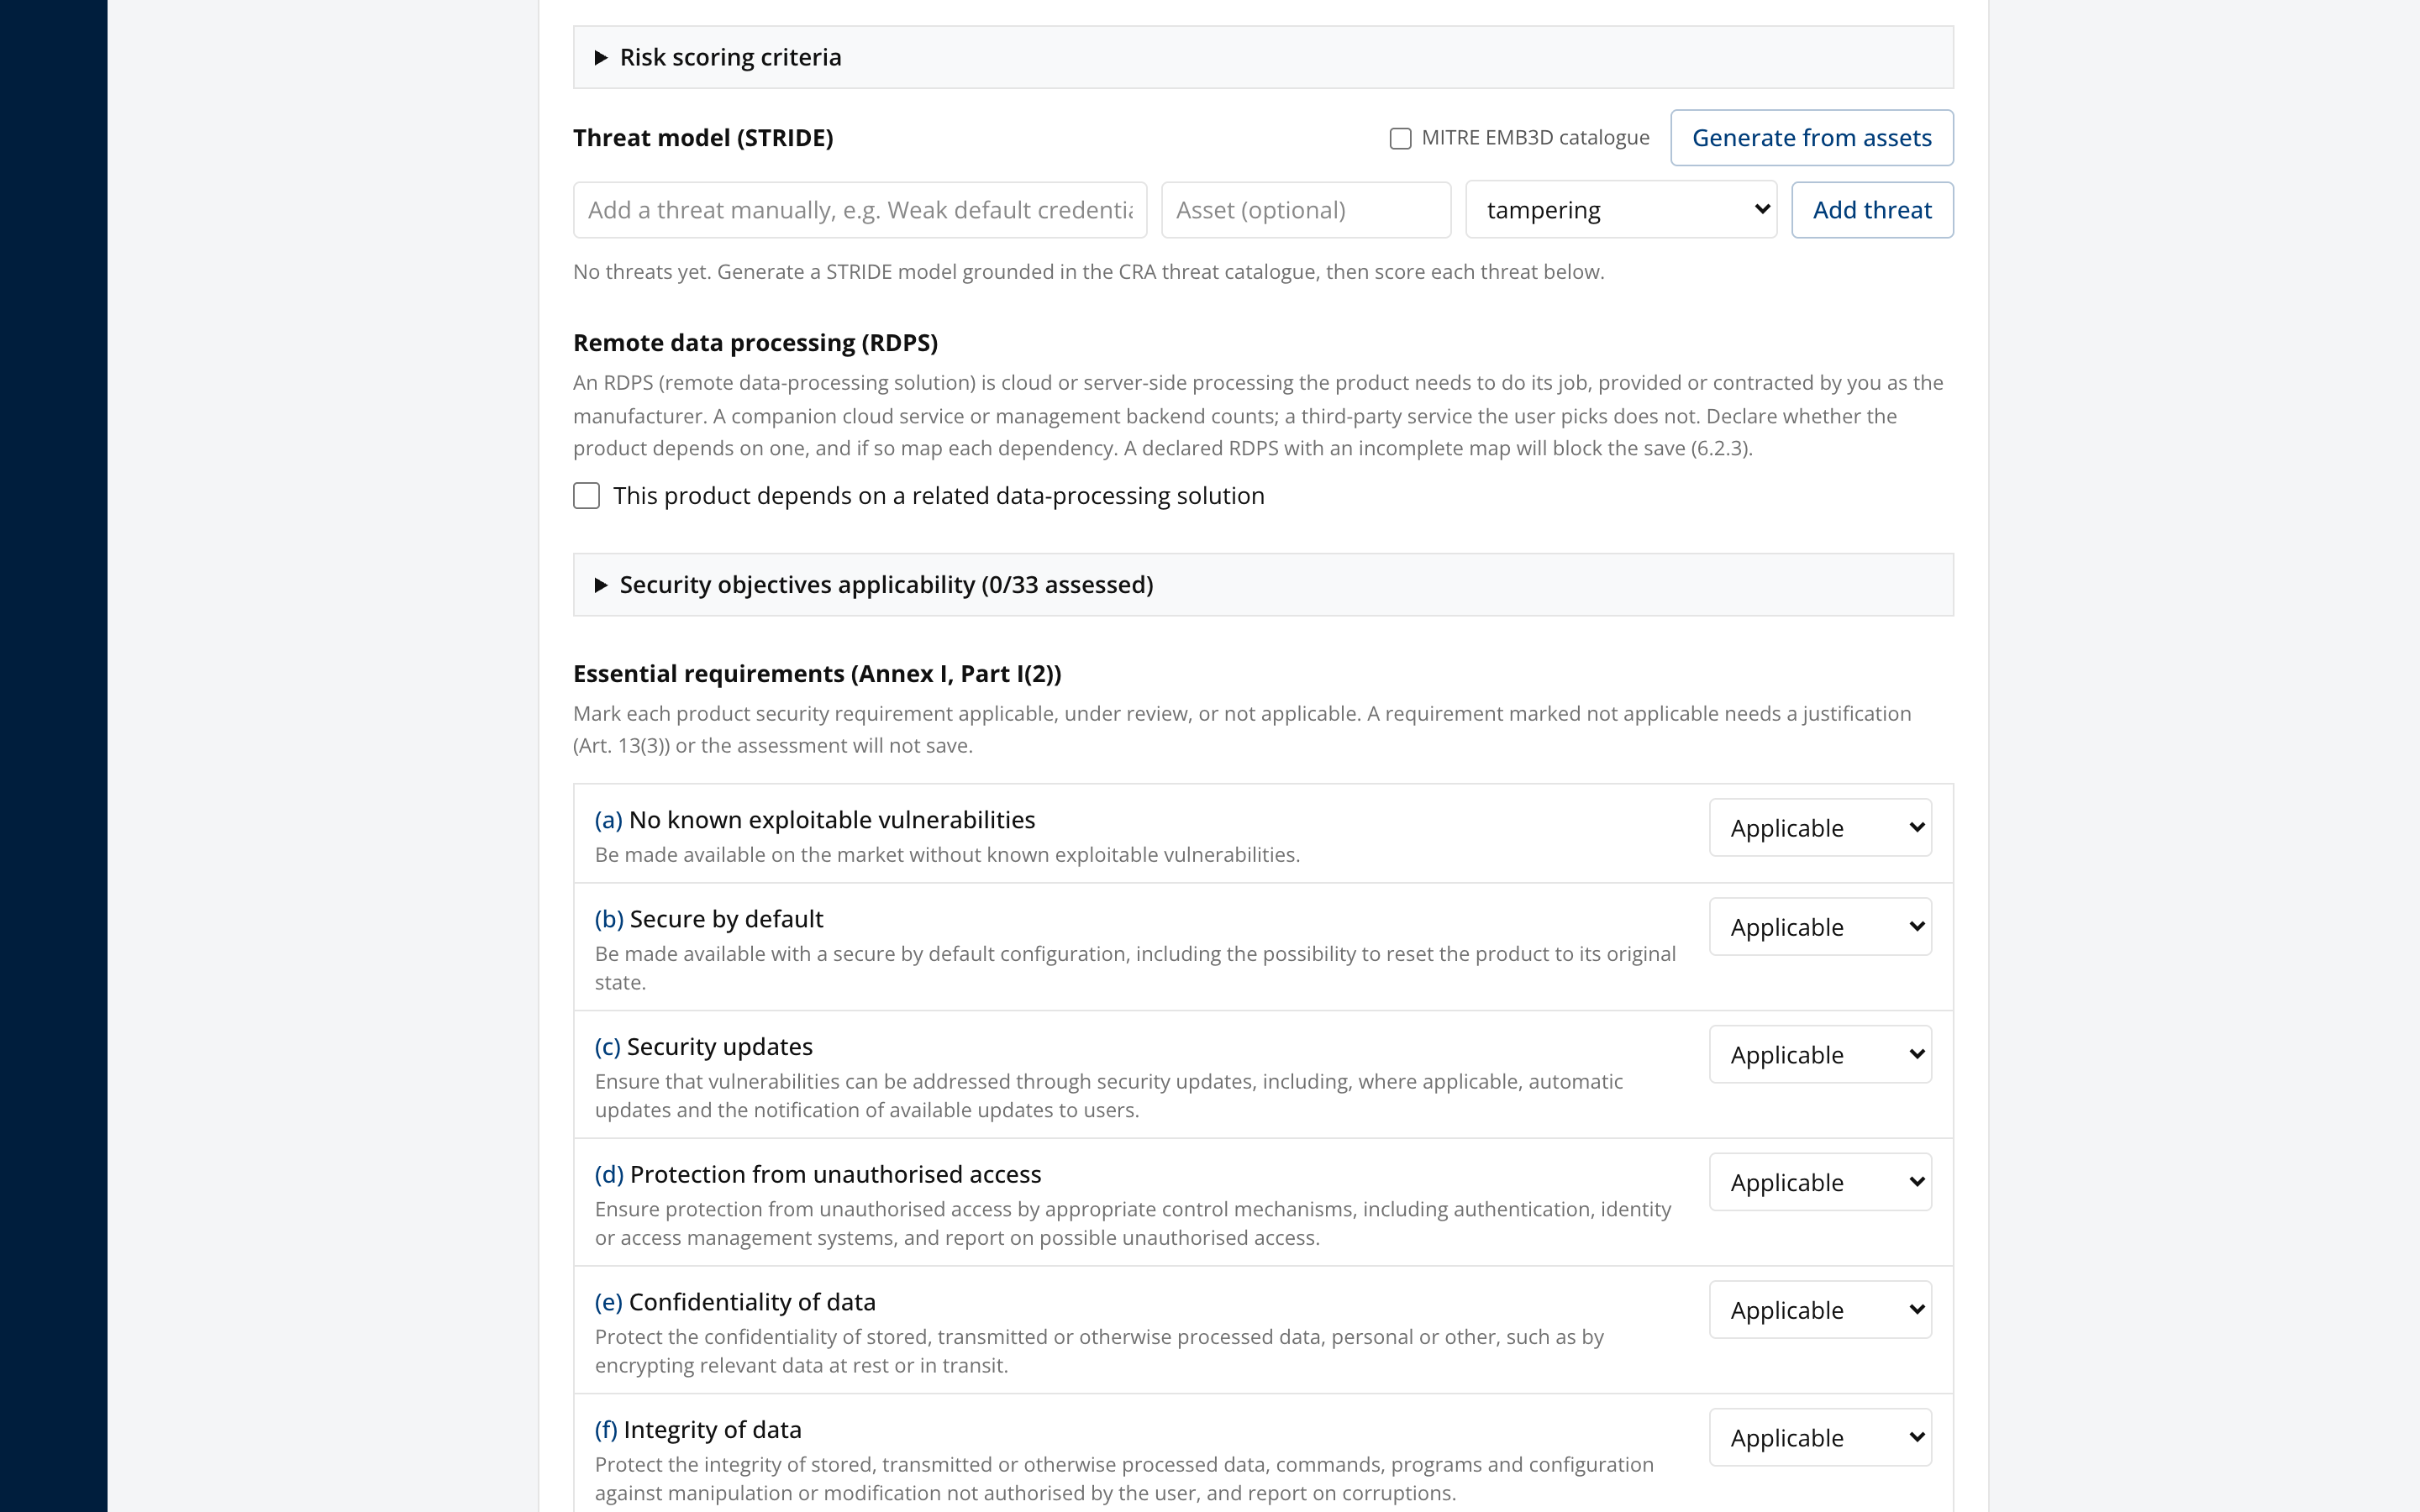Expand Security objectives applicability section
Viewport: 2420px width, 1512px height.
(1263, 585)
